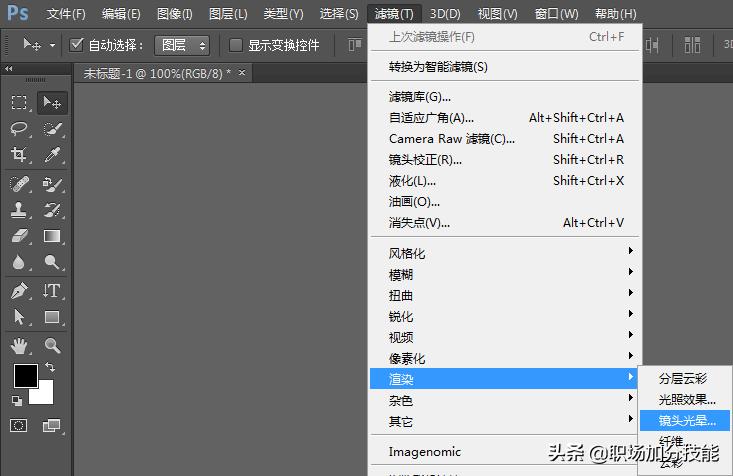Open 液化(L)... filter

pos(506,181)
